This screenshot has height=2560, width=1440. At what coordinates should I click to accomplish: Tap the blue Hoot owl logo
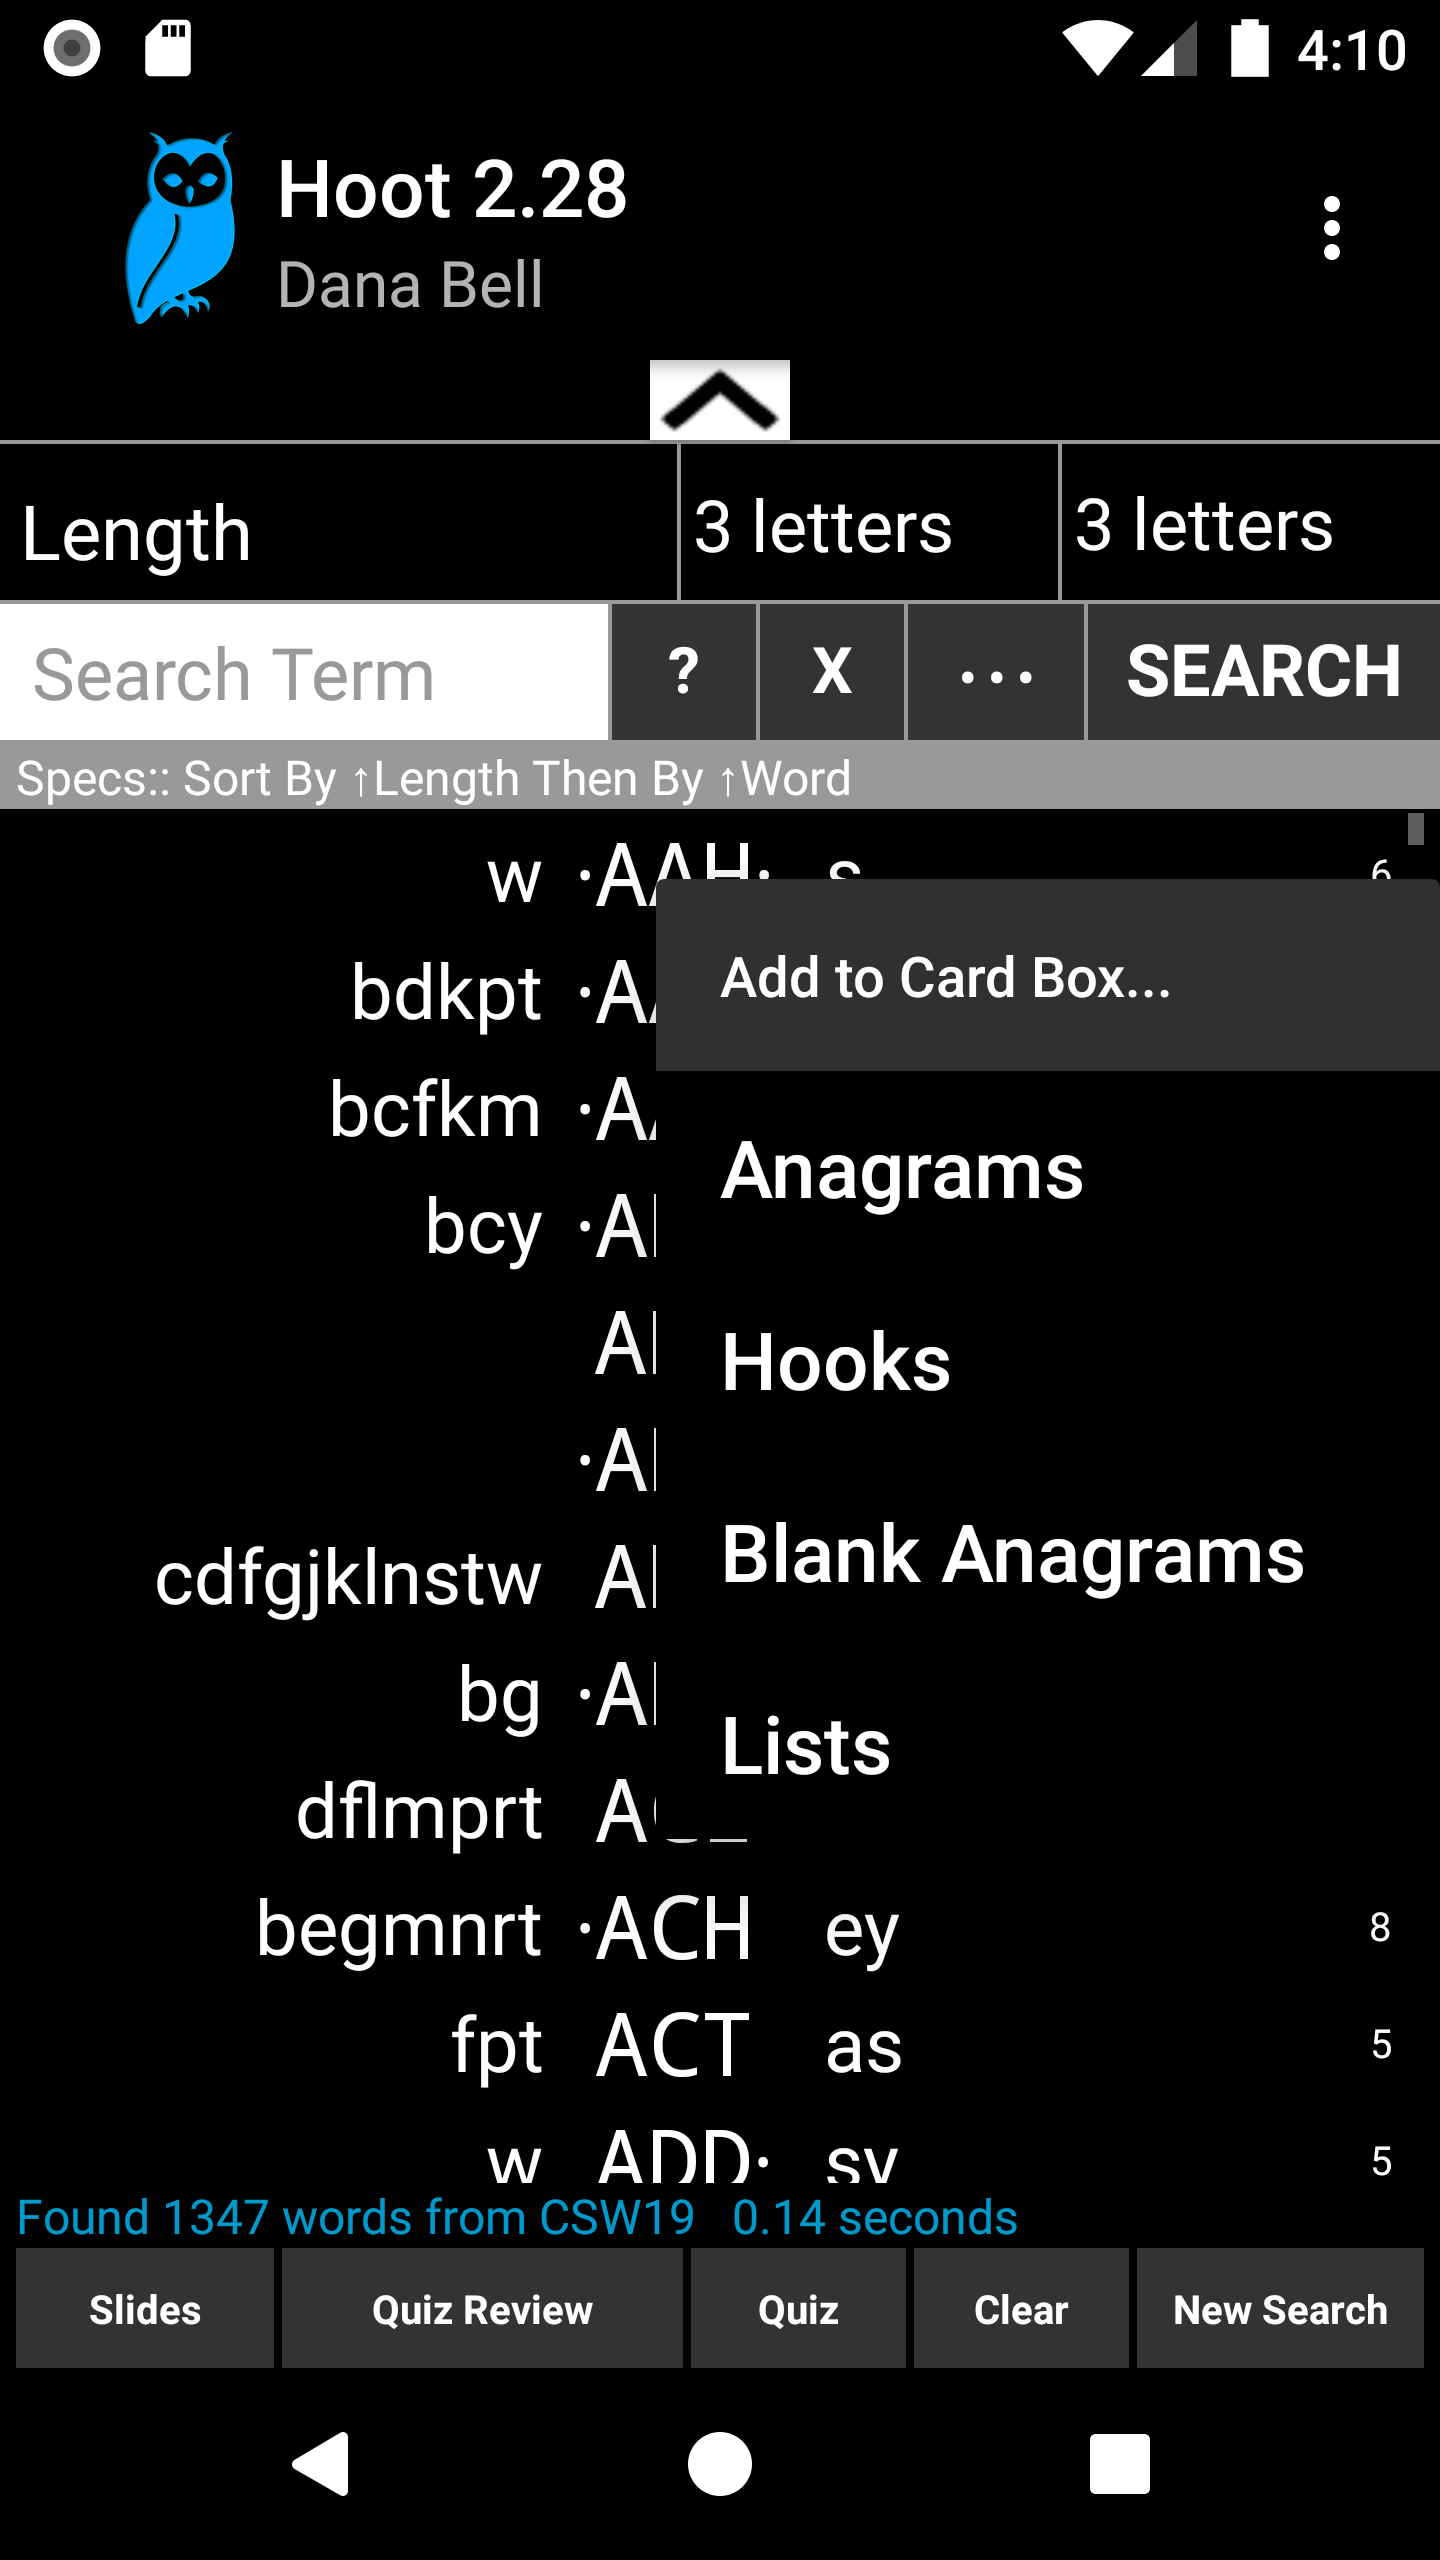click(181, 229)
